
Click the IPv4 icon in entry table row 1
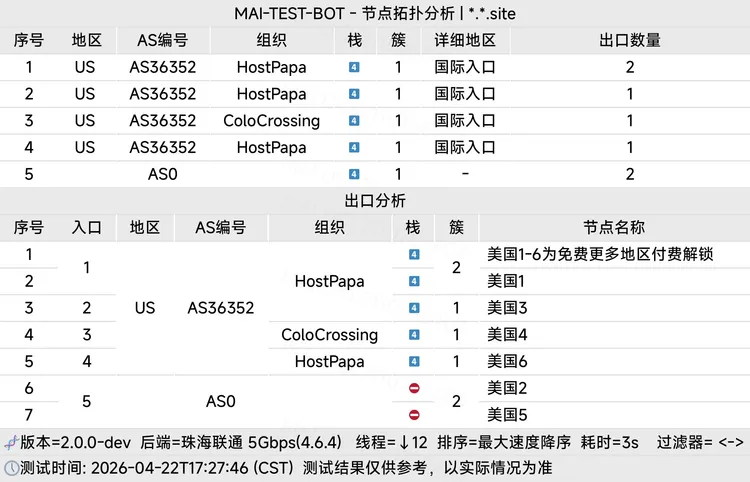[x=354, y=68]
